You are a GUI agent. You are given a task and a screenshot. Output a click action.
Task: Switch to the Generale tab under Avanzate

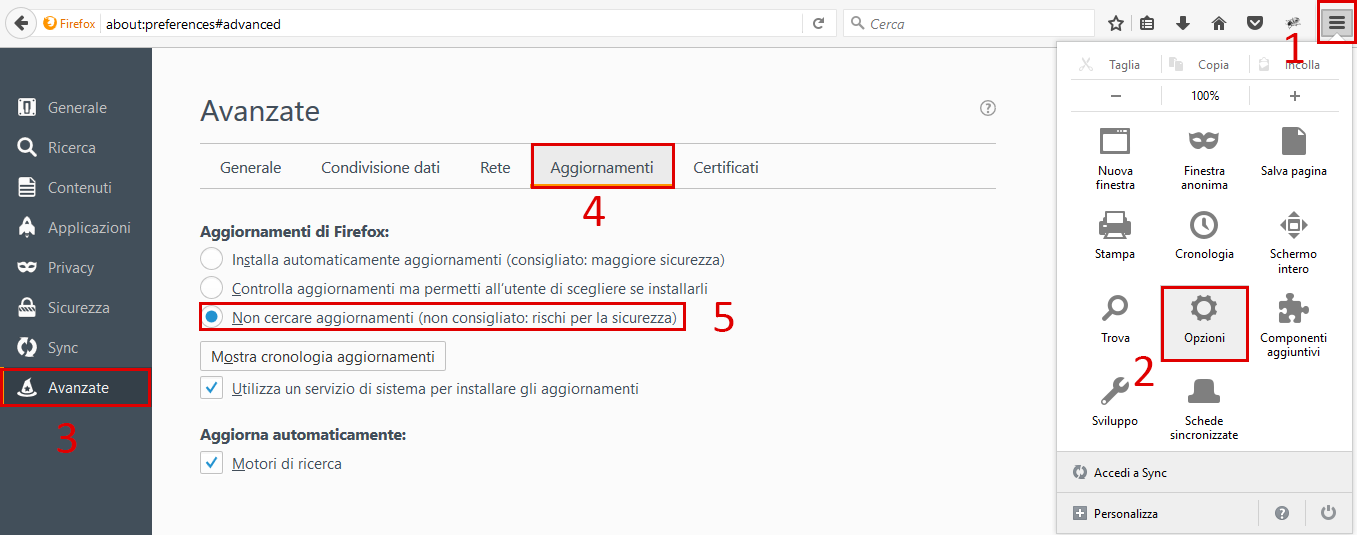click(250, 167)
